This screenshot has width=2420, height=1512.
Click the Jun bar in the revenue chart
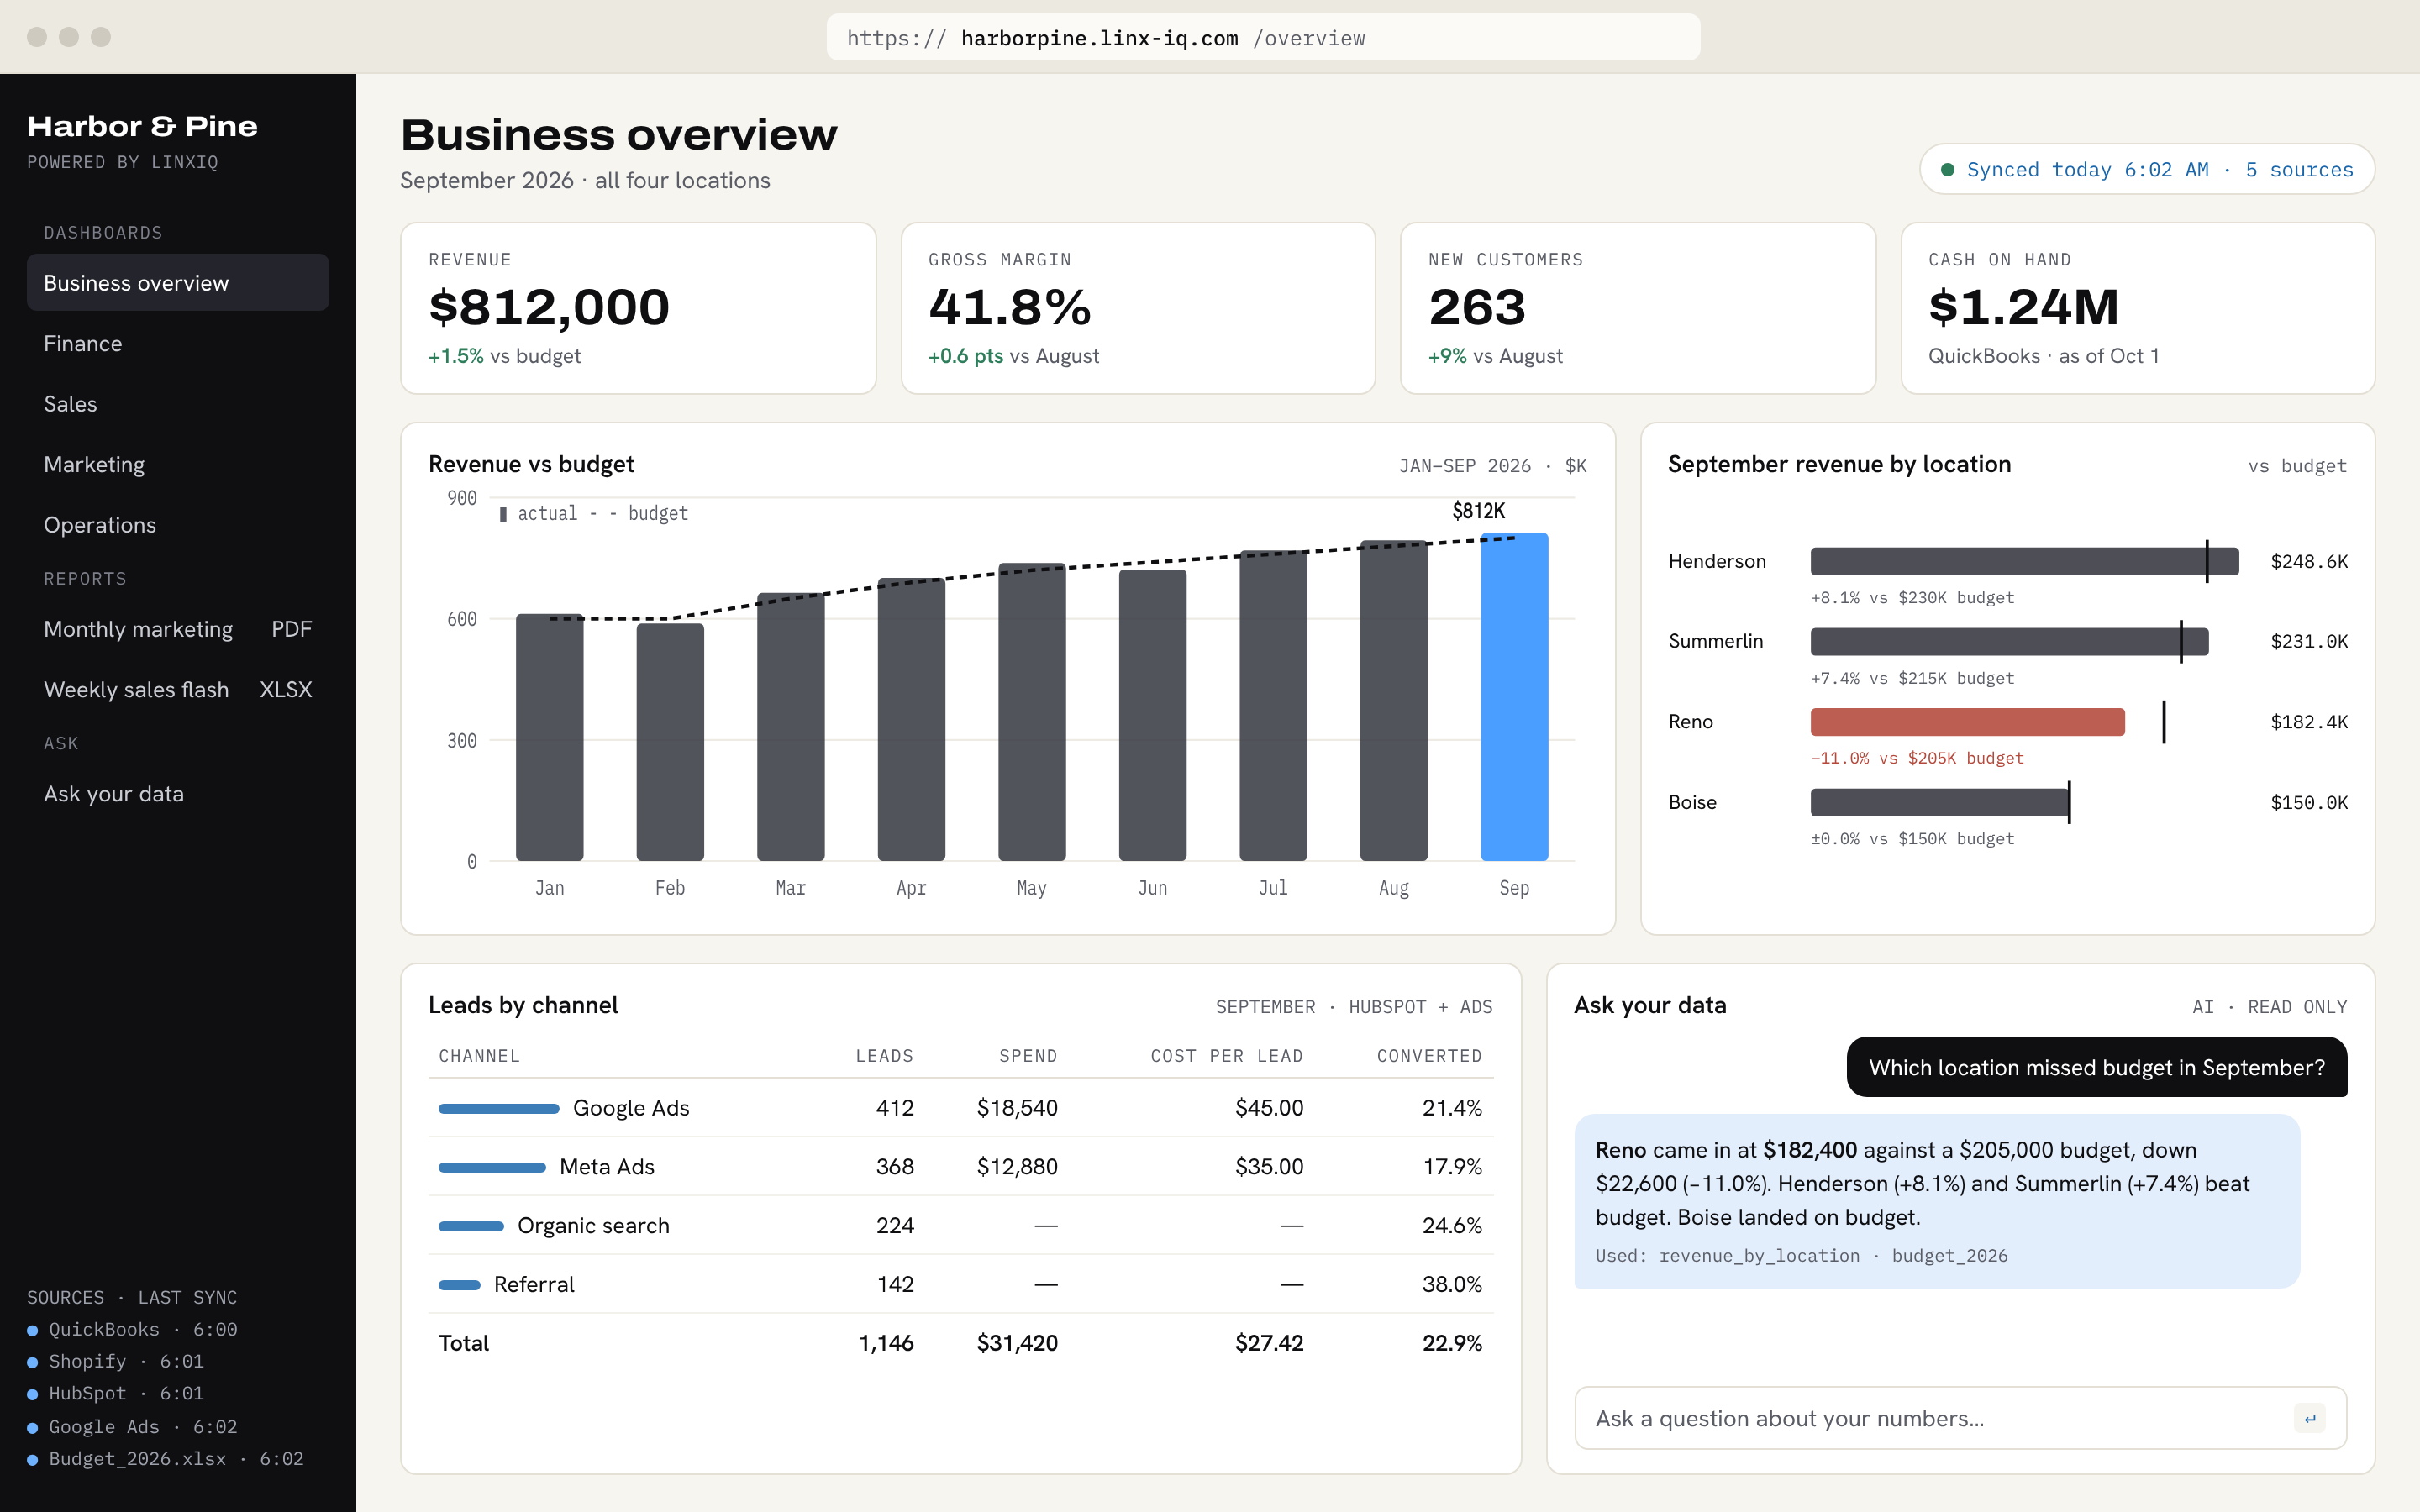1152,715
